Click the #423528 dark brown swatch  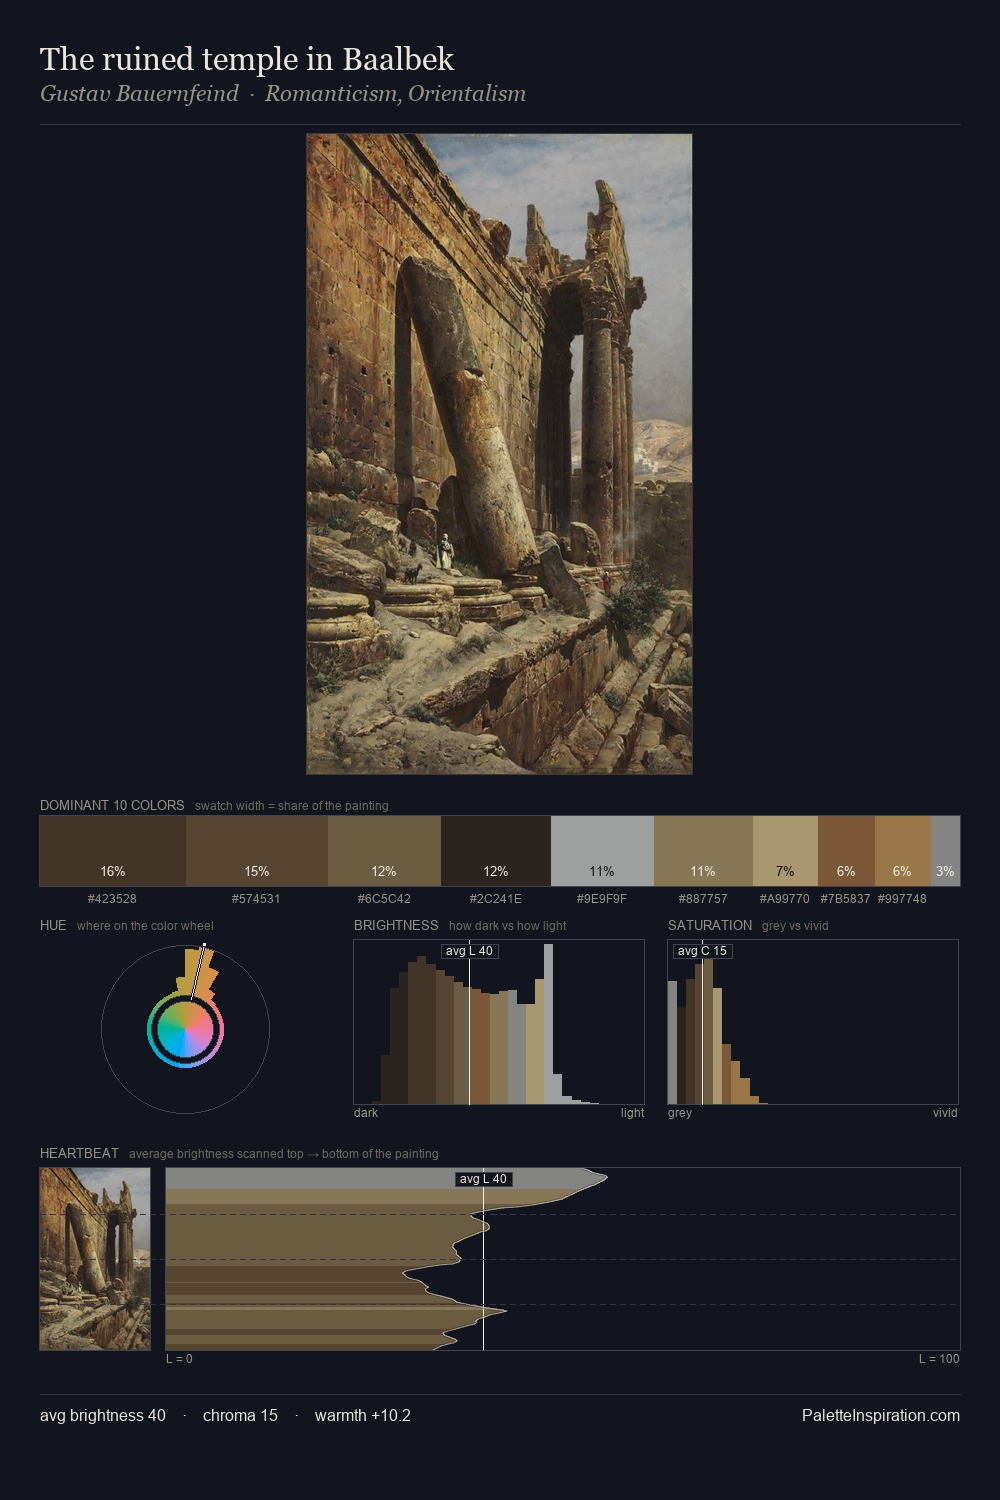[113, 851]
